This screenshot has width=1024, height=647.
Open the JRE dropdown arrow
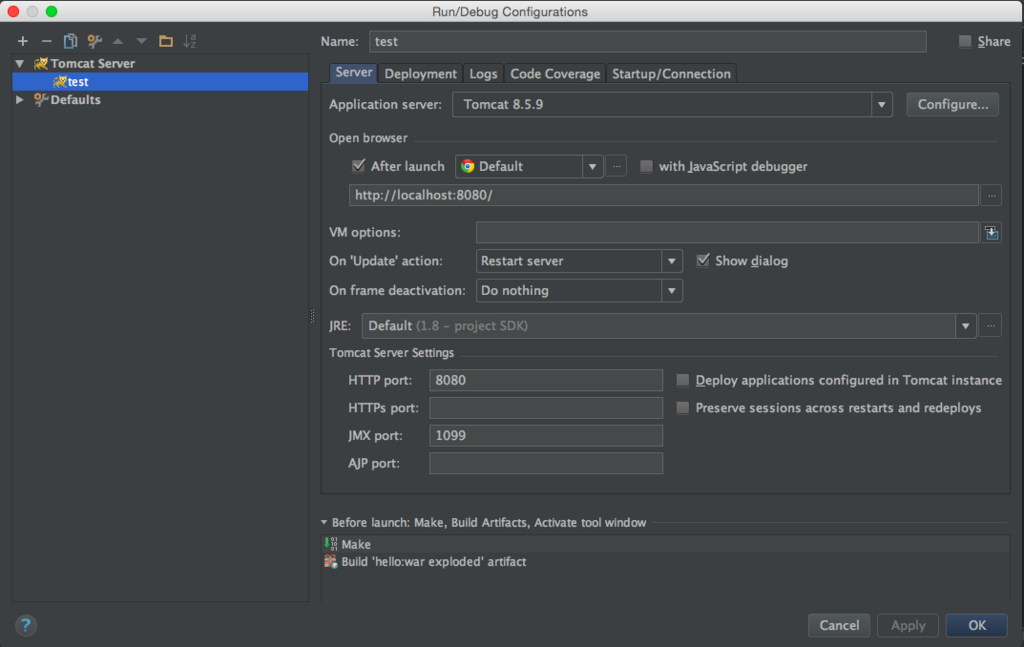click(965, 326)
